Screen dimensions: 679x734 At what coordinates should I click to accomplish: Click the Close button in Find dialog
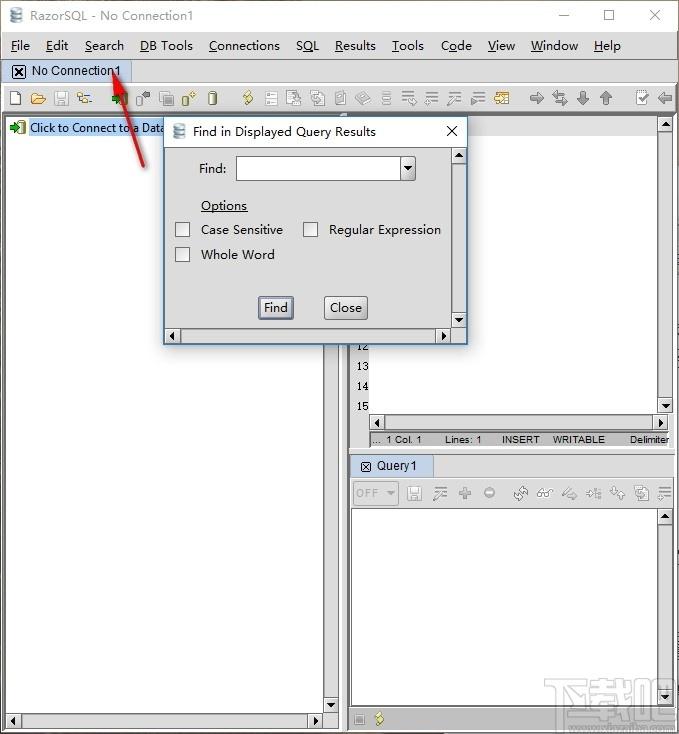(346, 308)
